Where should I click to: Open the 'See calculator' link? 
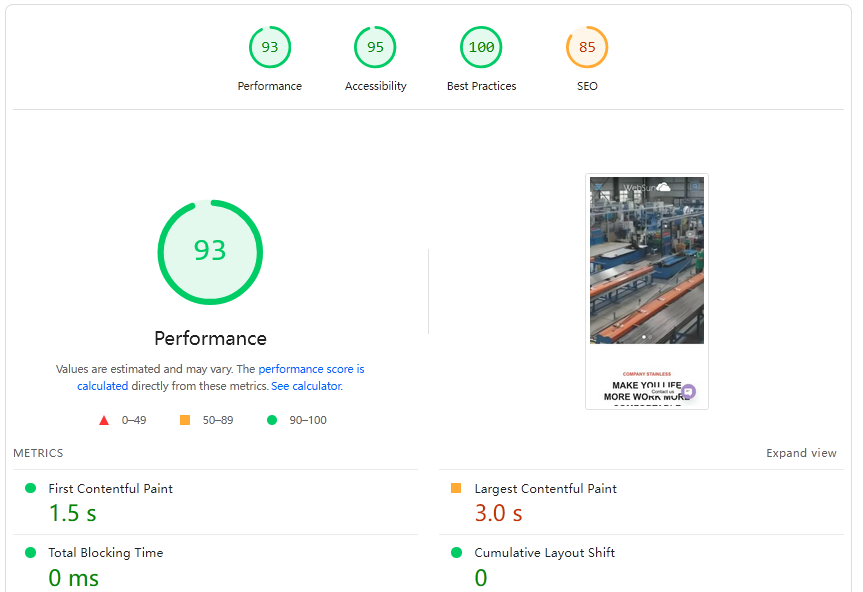306,386
